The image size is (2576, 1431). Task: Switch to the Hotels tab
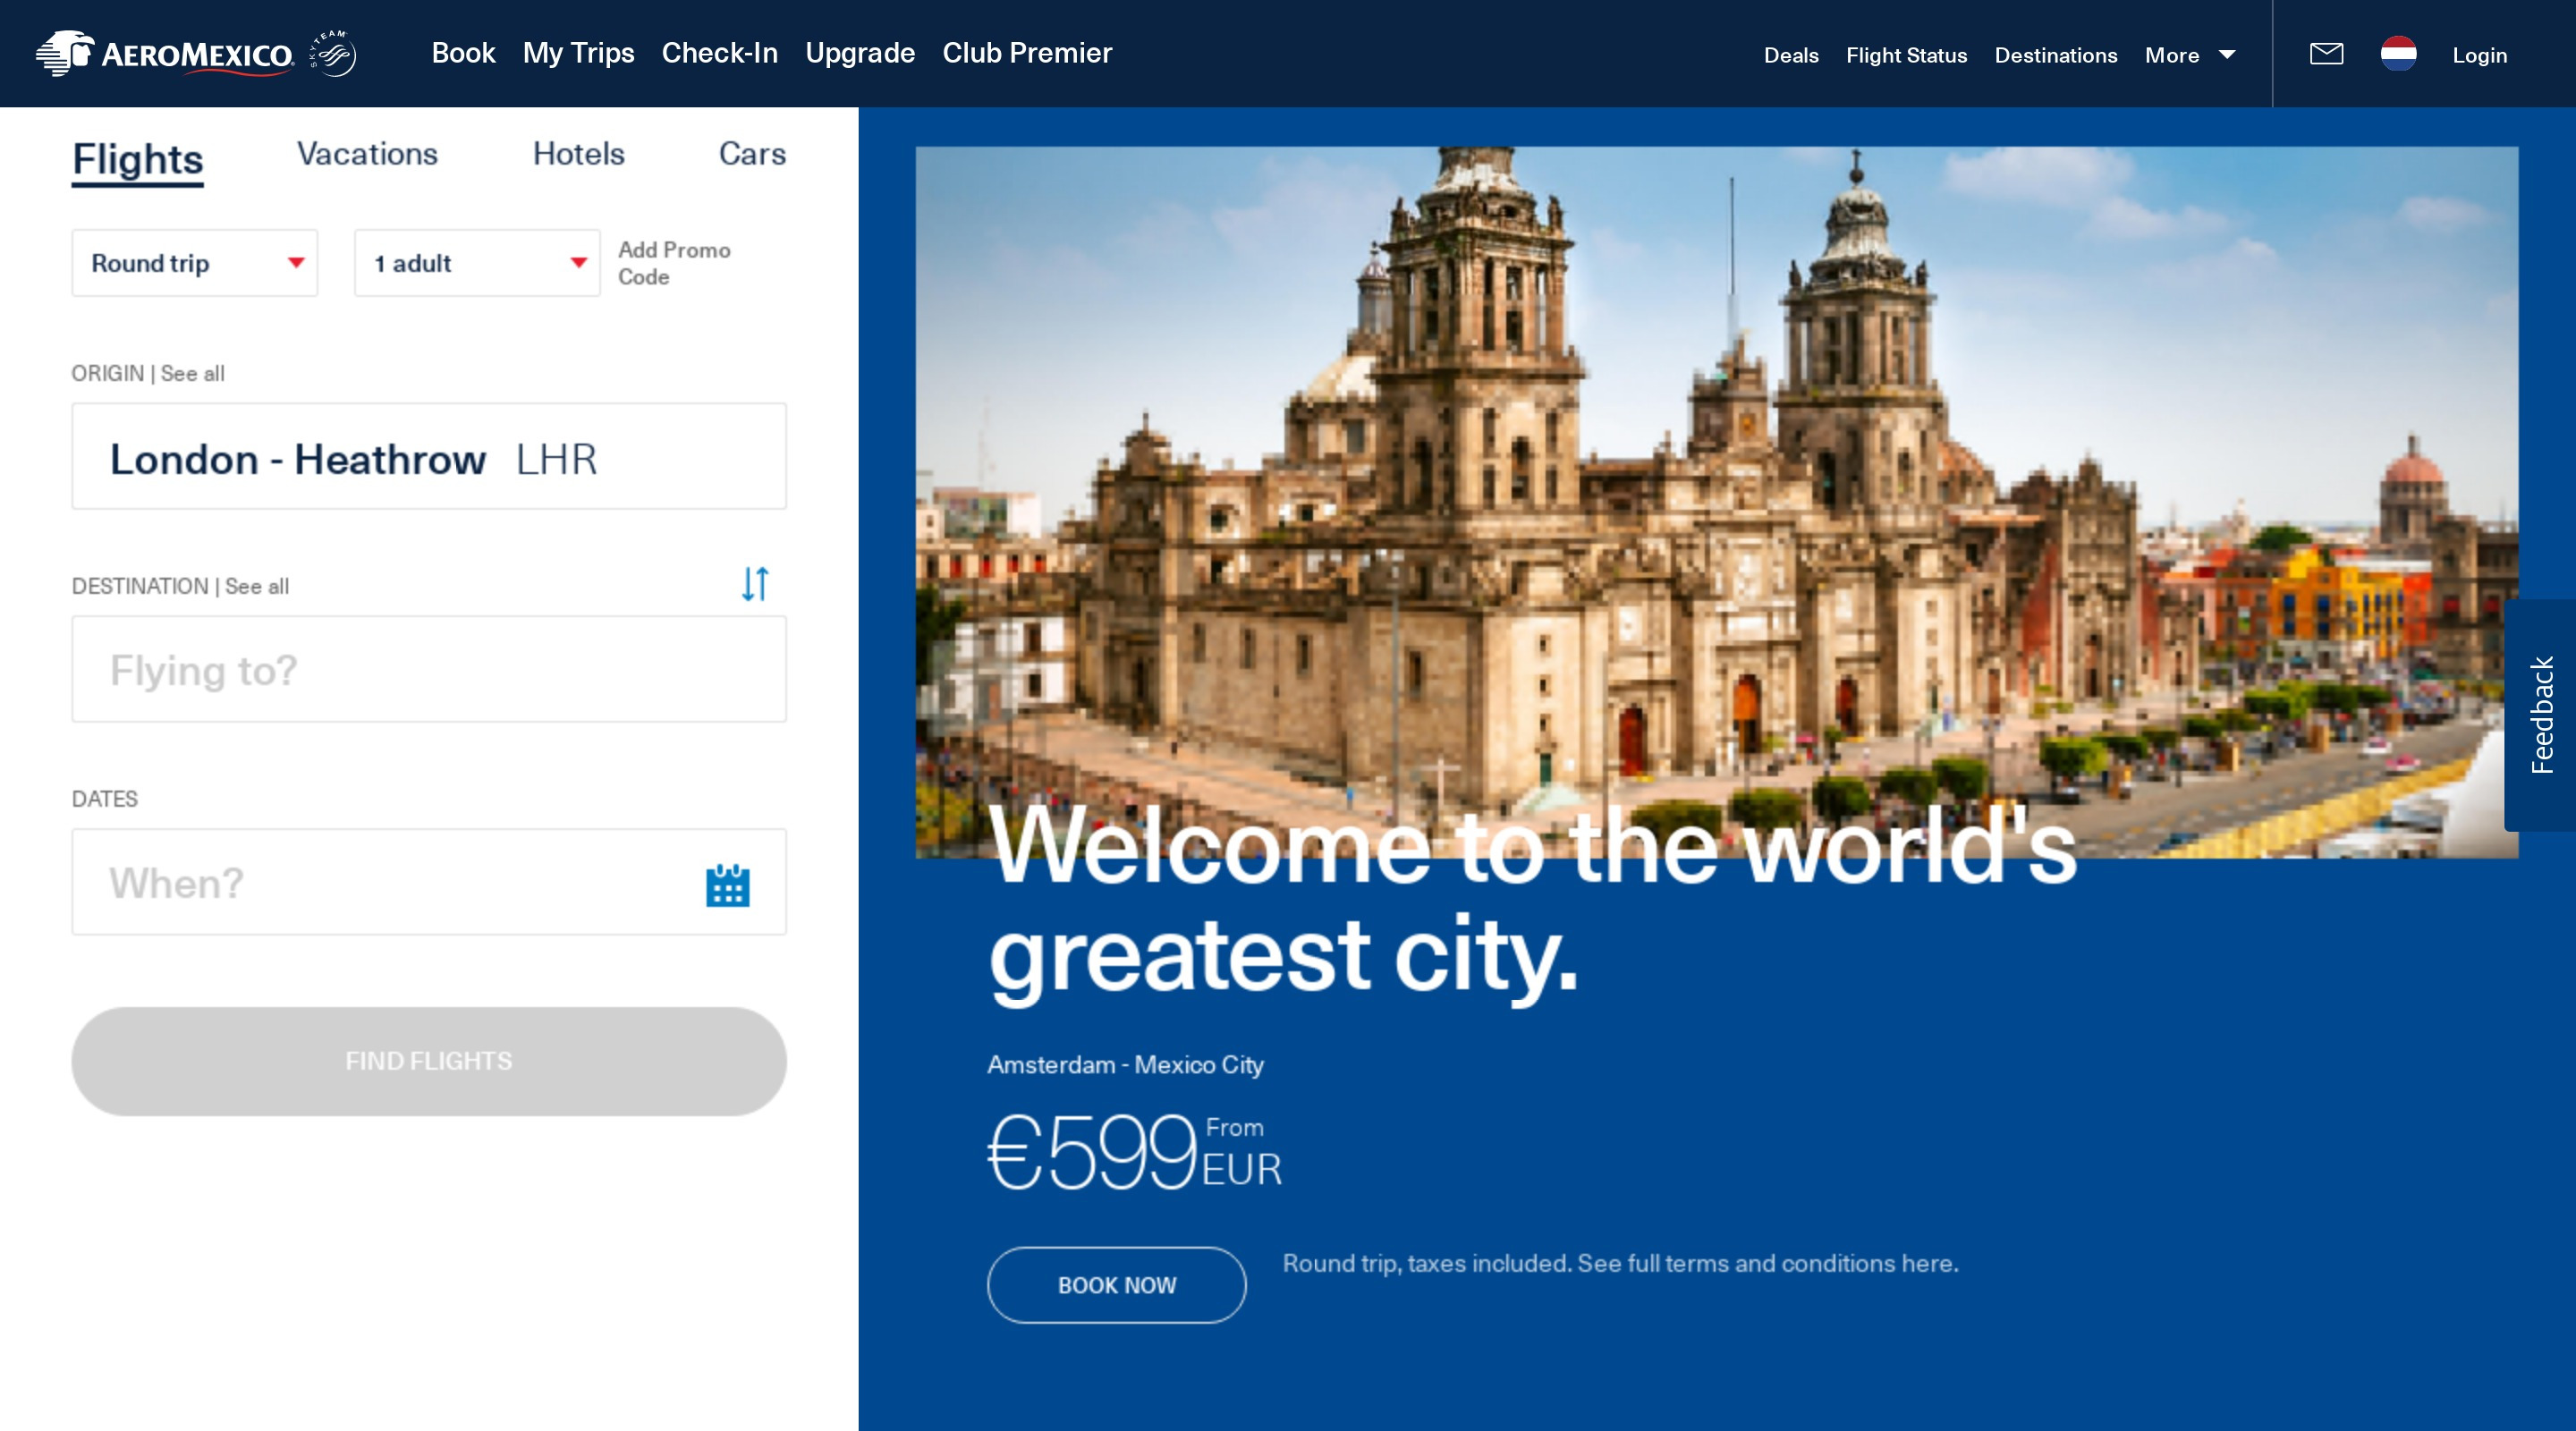[578, 154]
